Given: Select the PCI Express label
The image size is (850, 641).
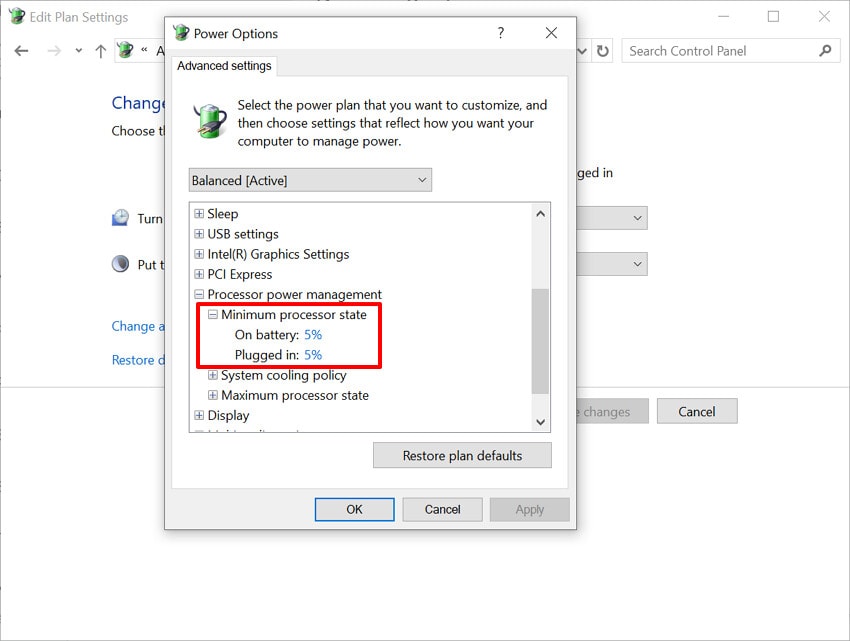Looking at the screenshot, I should click(x=240, y=274).
